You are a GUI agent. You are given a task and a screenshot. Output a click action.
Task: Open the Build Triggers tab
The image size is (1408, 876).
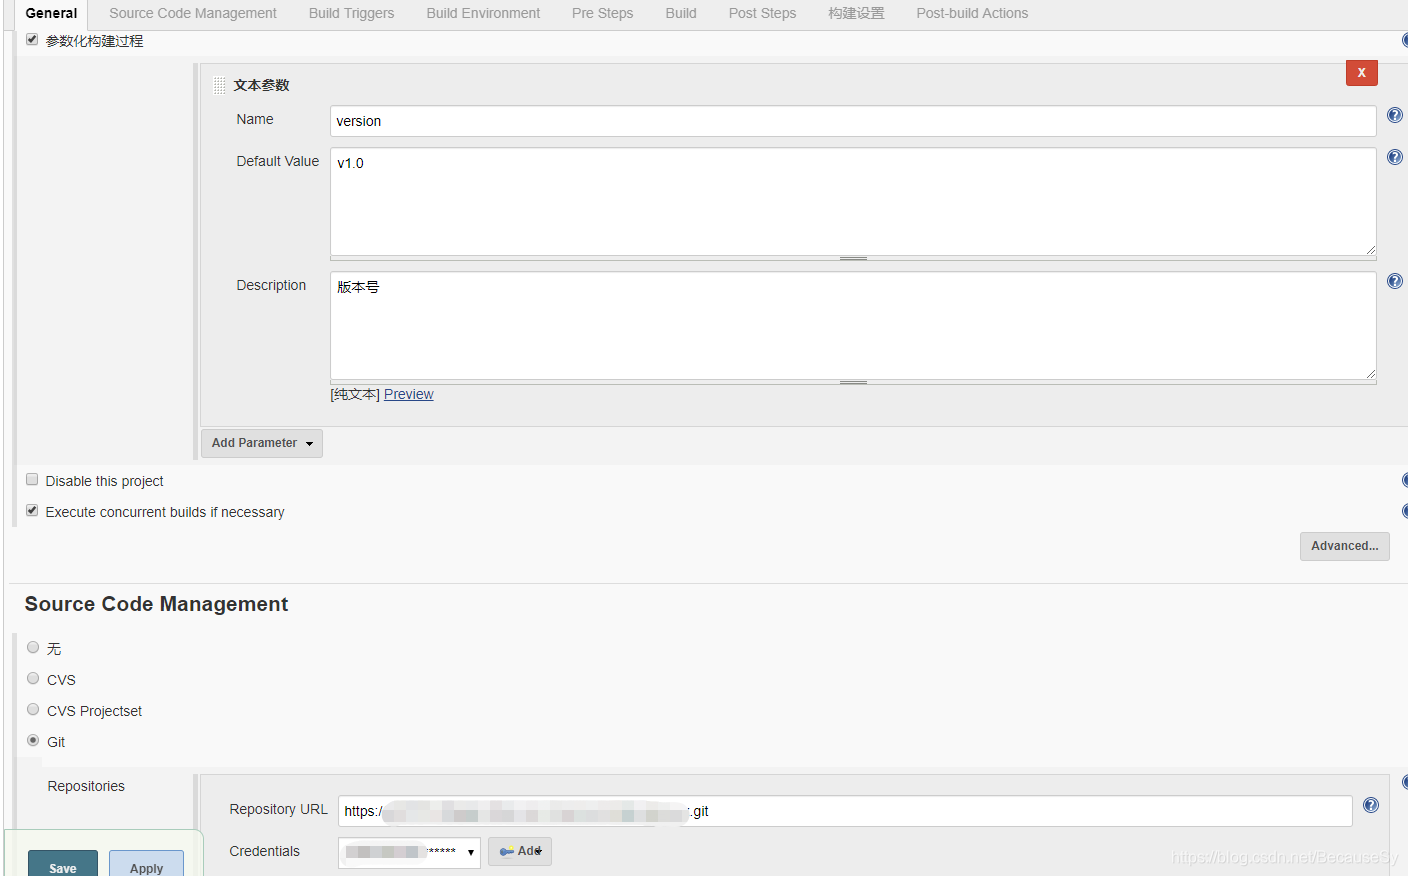351,14
